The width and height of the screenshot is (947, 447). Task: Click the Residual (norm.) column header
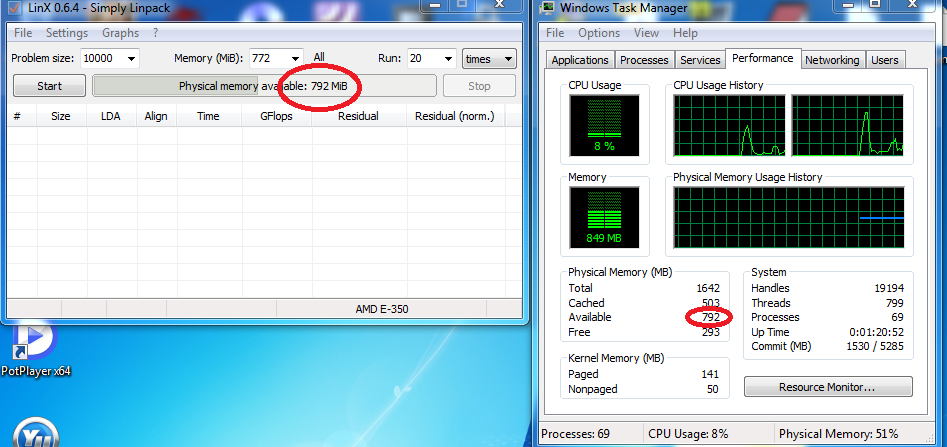coord(455,116)
